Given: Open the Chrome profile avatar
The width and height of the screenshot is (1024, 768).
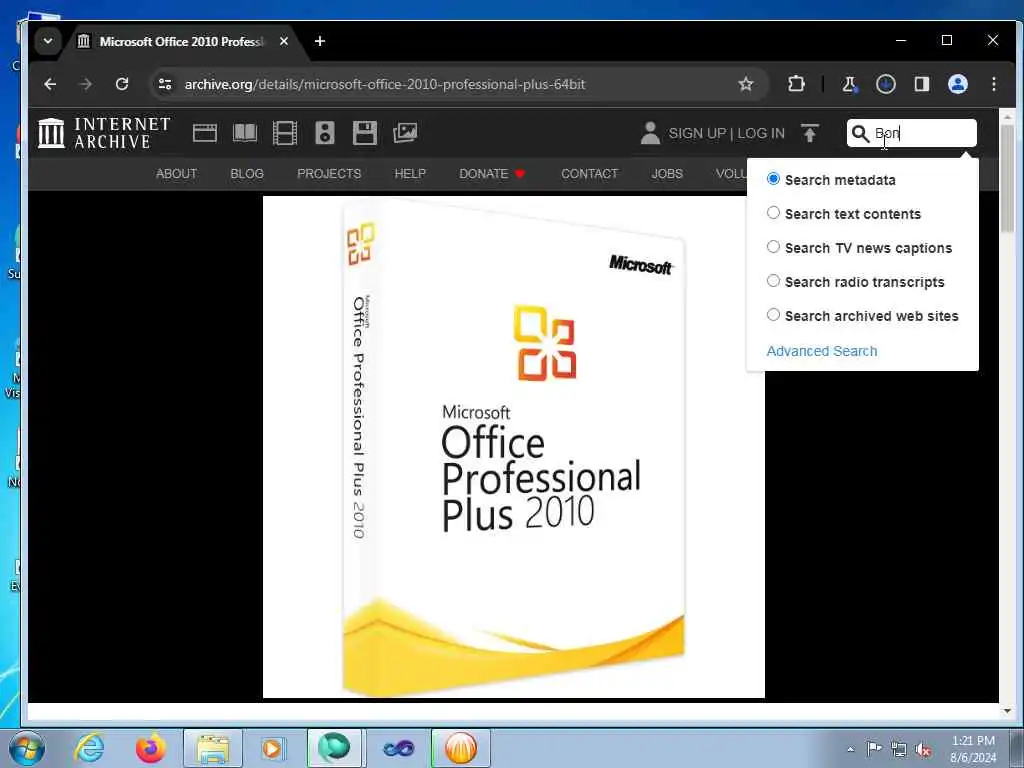Looking at the screenshot, I should 957,84.
